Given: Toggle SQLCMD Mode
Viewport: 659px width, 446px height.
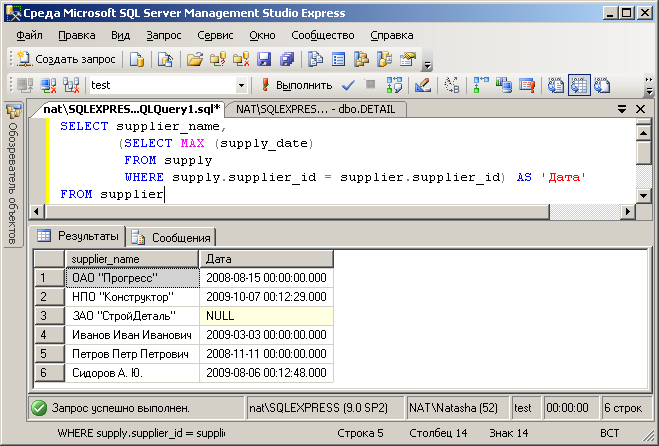Looking at the screenshot, I should (x=527, y=85).
